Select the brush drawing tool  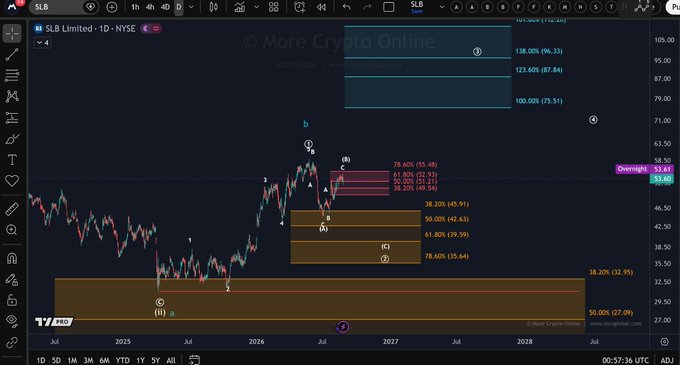click(12, 139)
